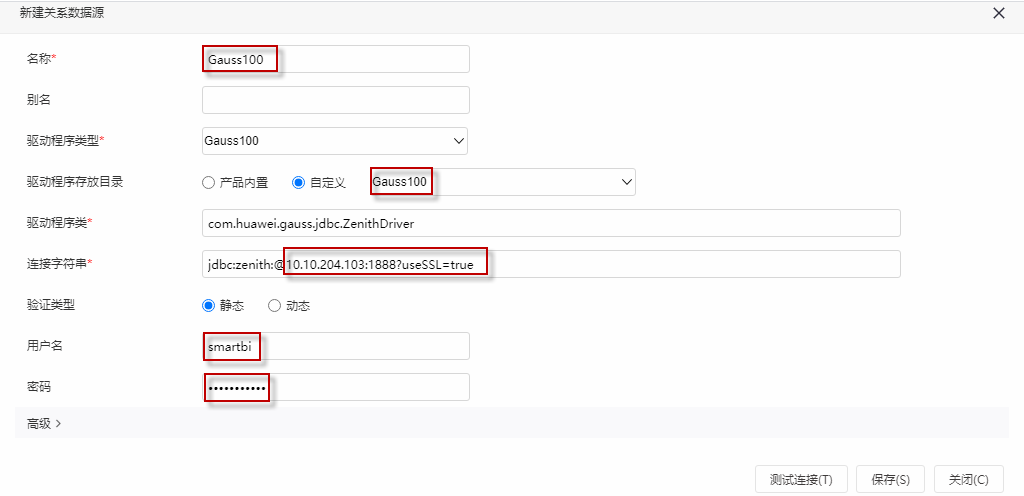Click the 验证类型 label text
1024x496 pixels.
coord(51,305)
